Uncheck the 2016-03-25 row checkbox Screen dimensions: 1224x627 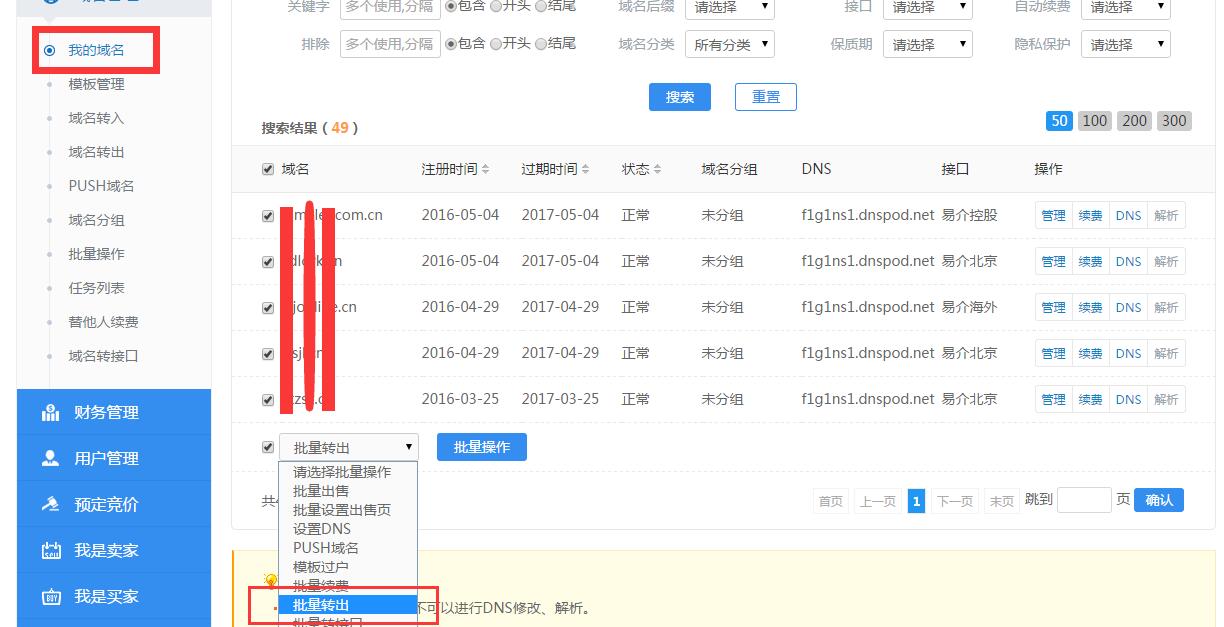267,400
